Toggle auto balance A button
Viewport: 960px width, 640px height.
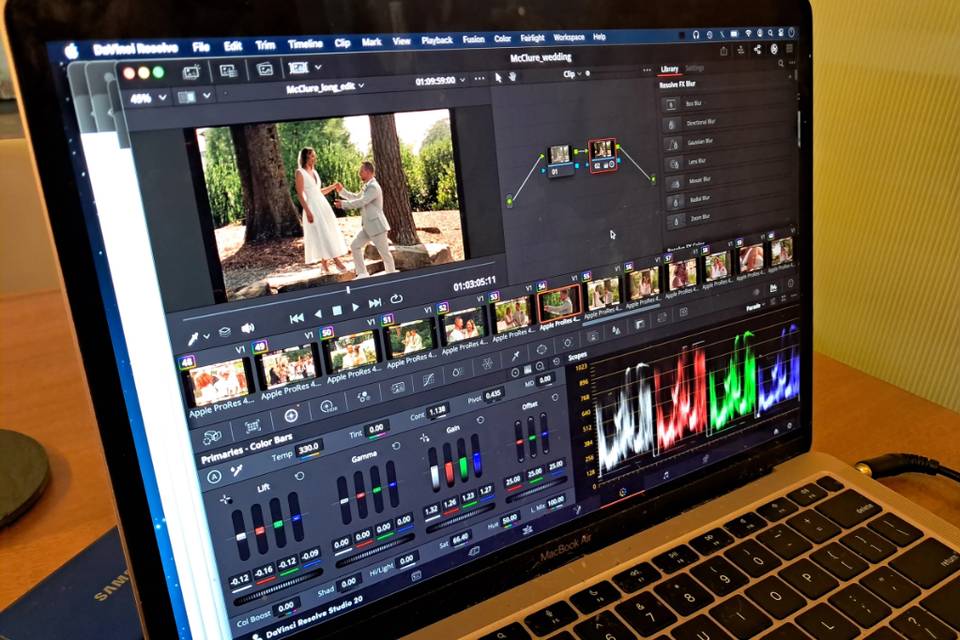(214, 477)
